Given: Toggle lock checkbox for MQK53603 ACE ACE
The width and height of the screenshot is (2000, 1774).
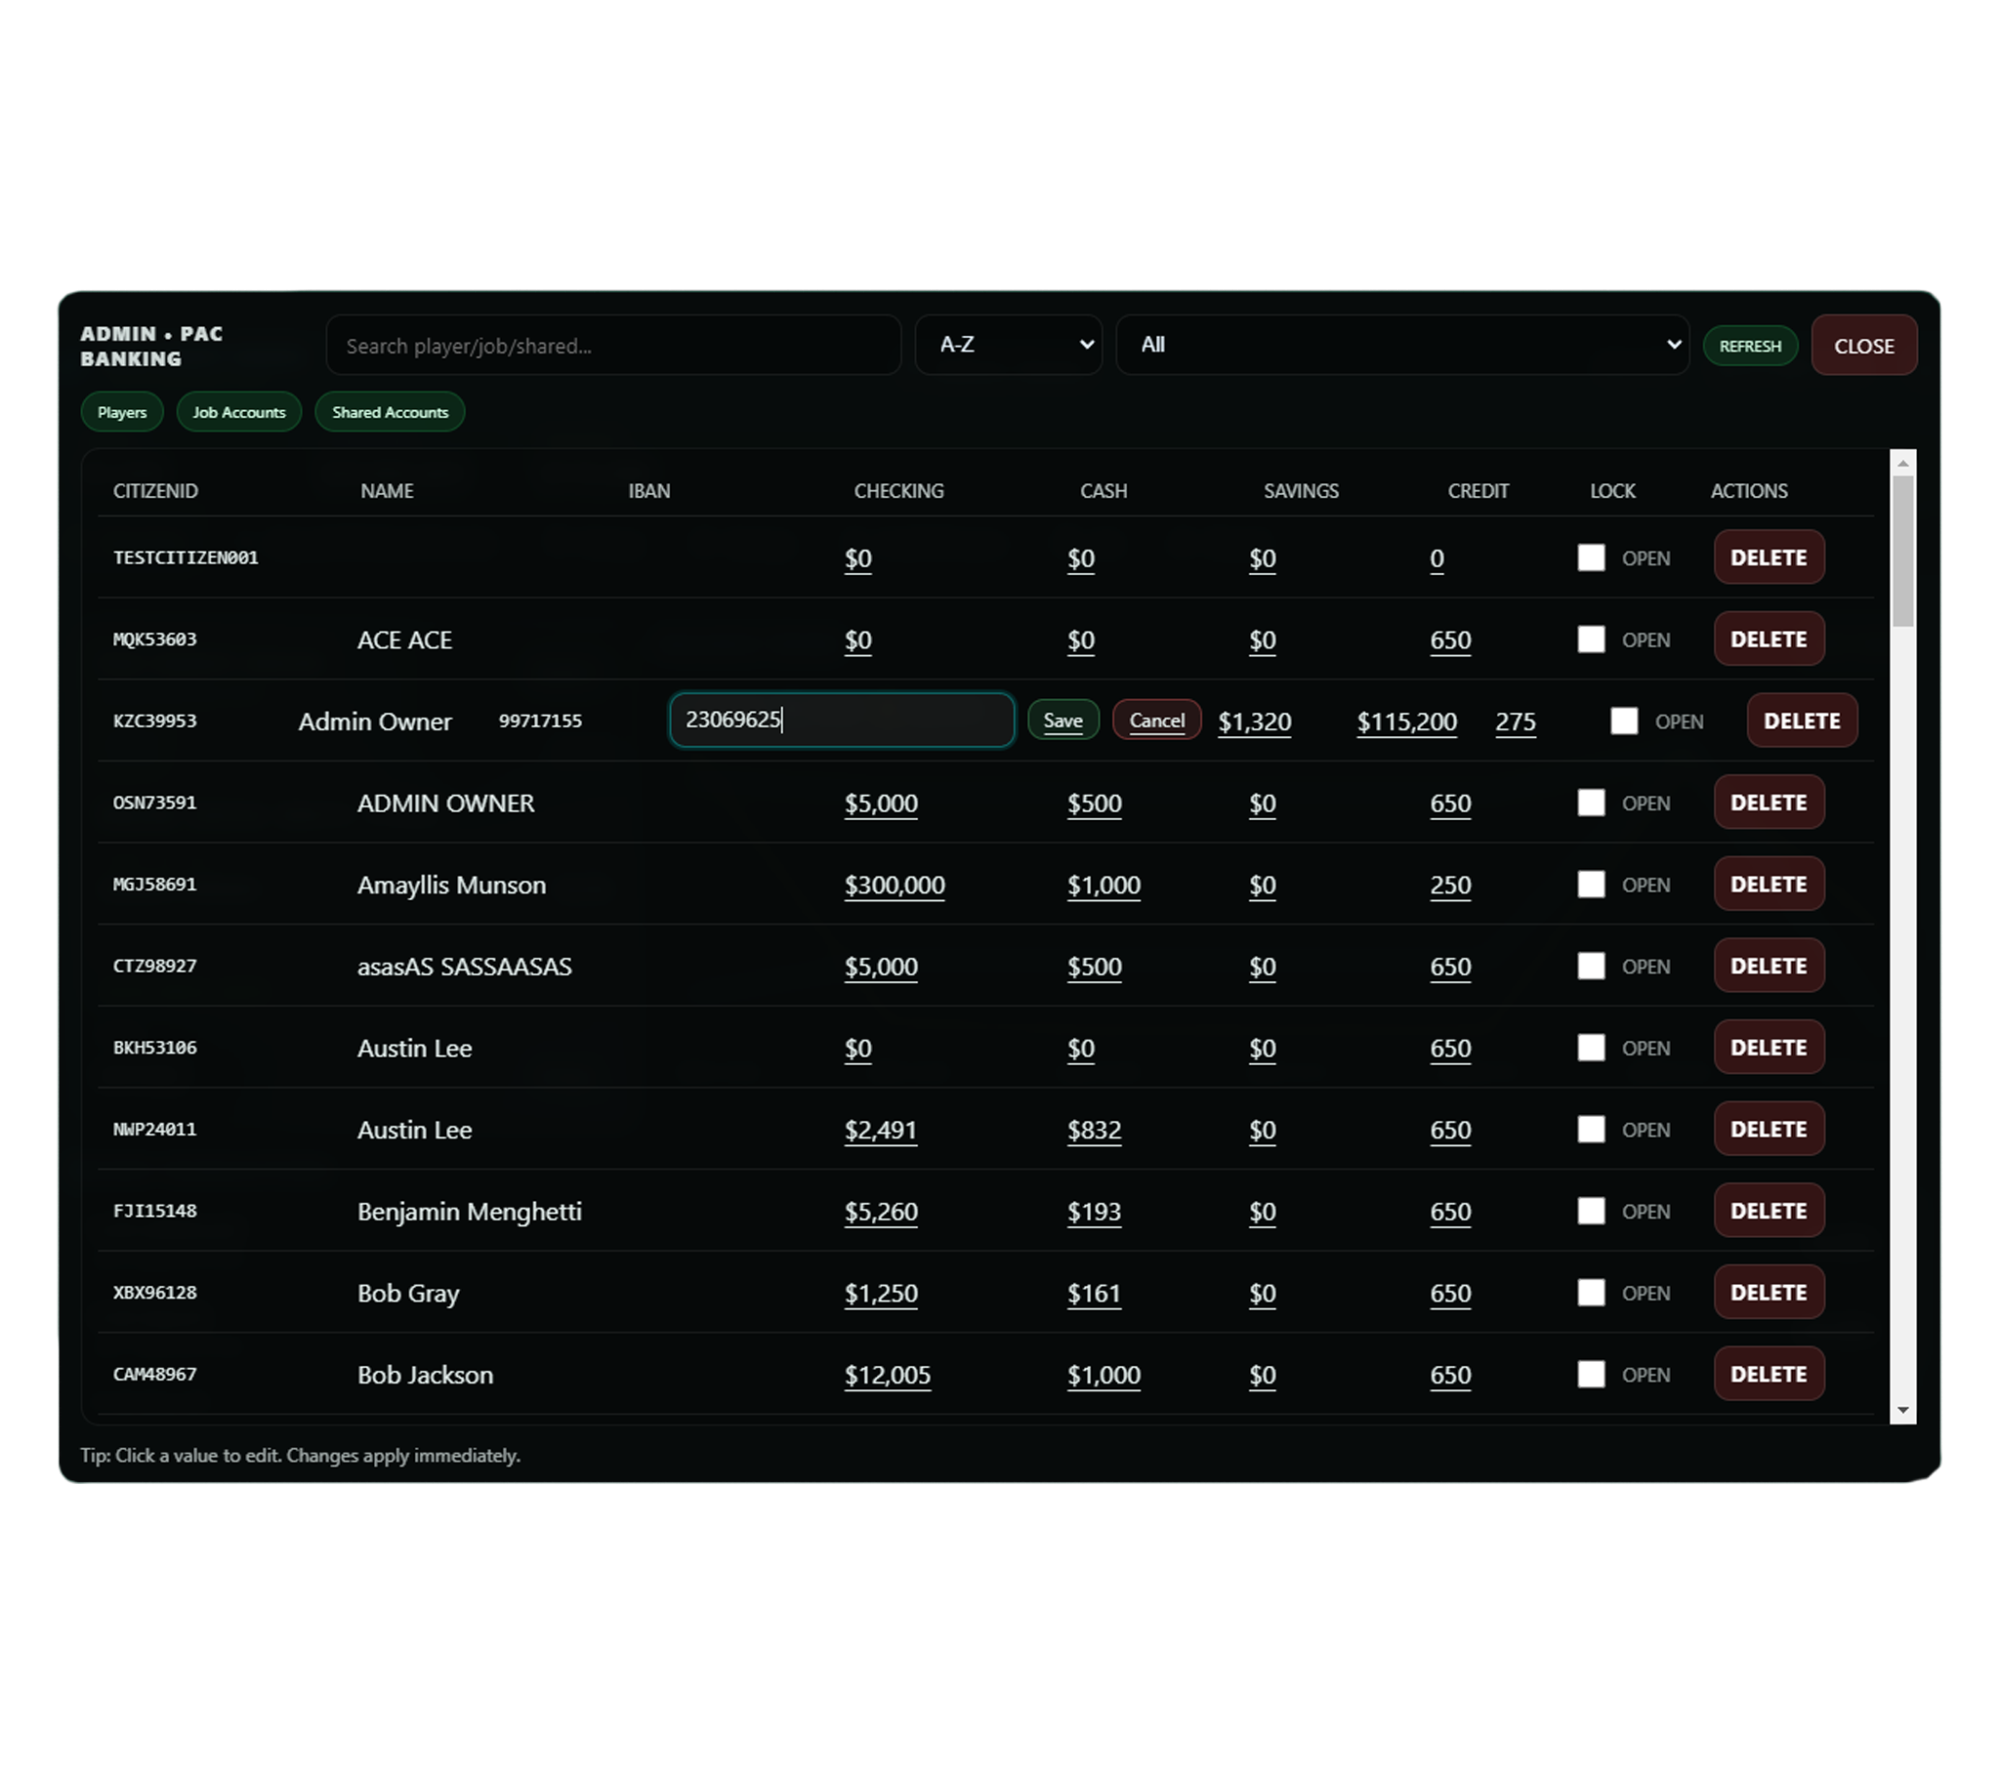Looking at the screenshot, I should [1590, 639].
